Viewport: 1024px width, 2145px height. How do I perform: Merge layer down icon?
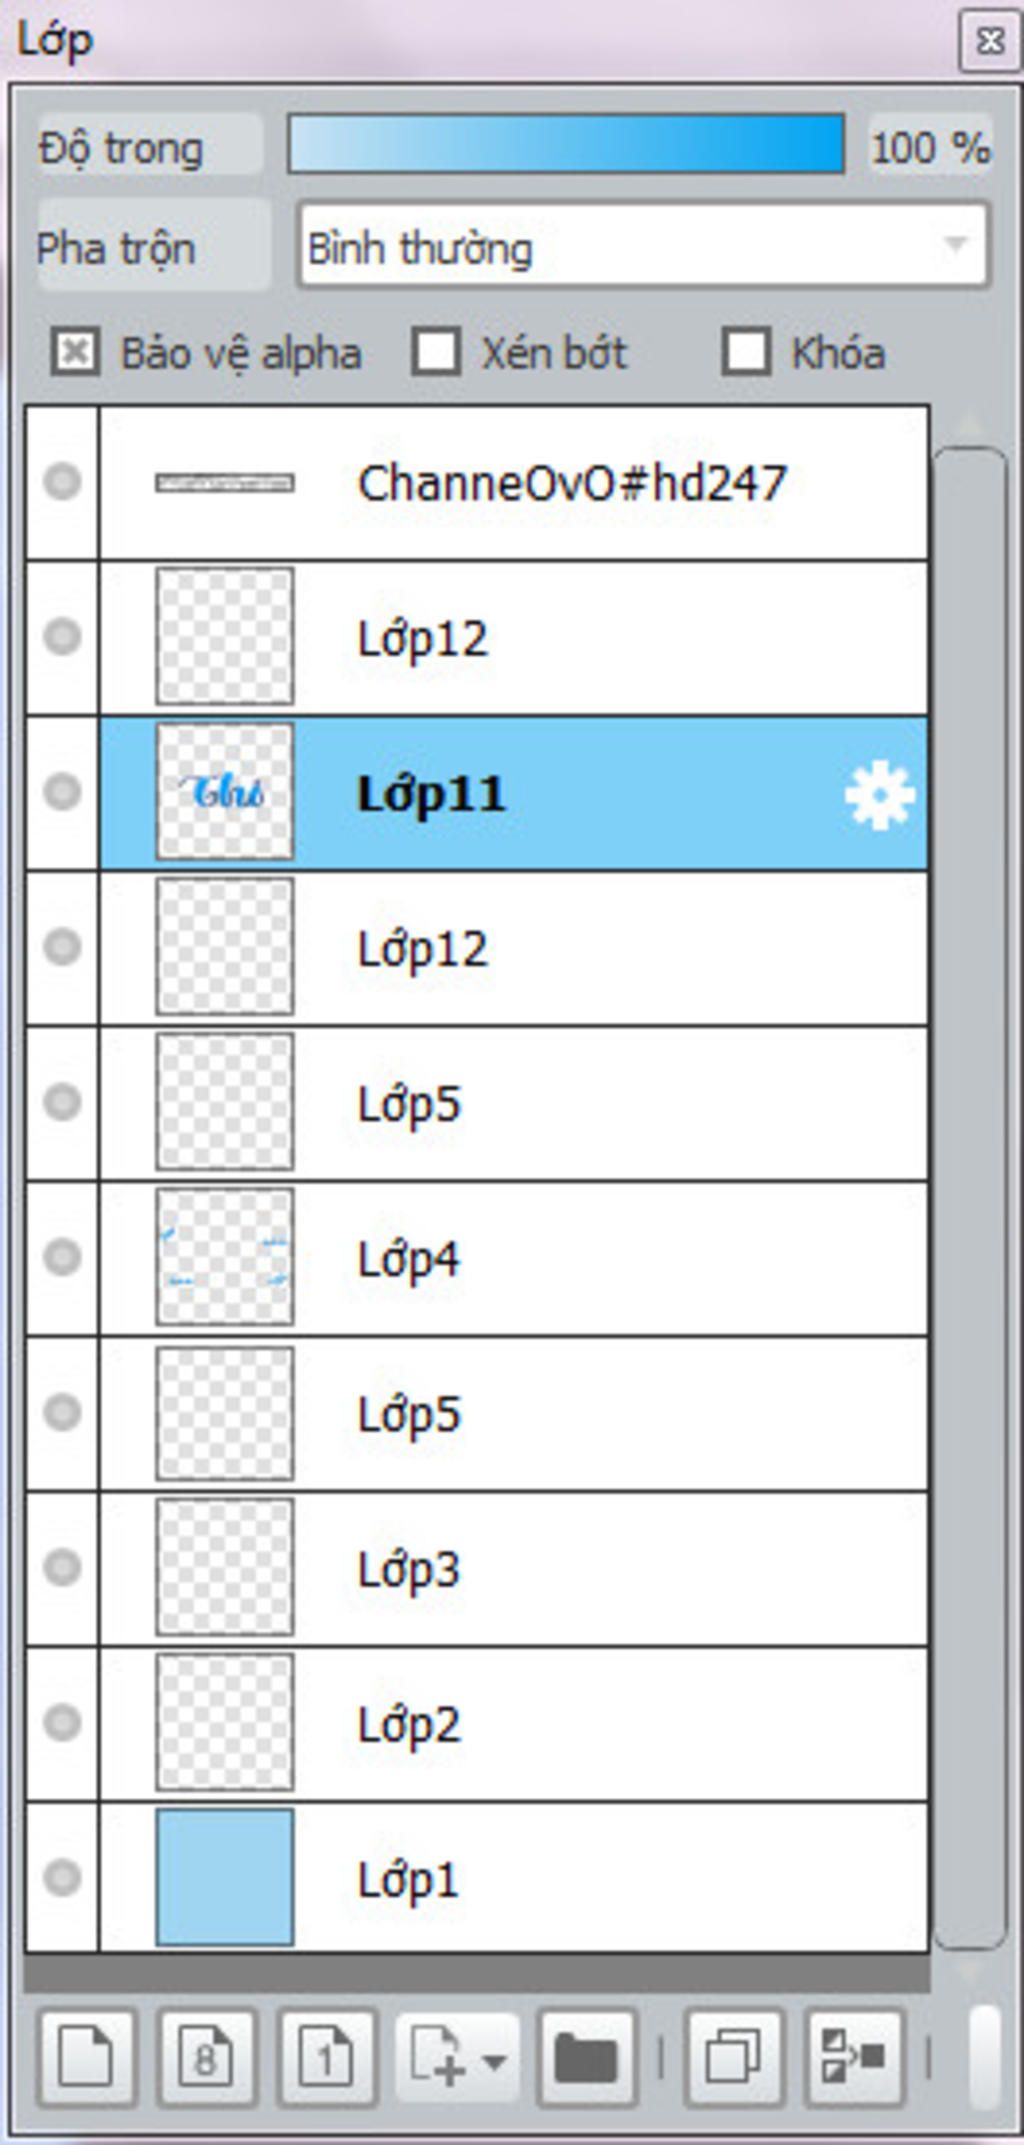(x=854, y=2058)
